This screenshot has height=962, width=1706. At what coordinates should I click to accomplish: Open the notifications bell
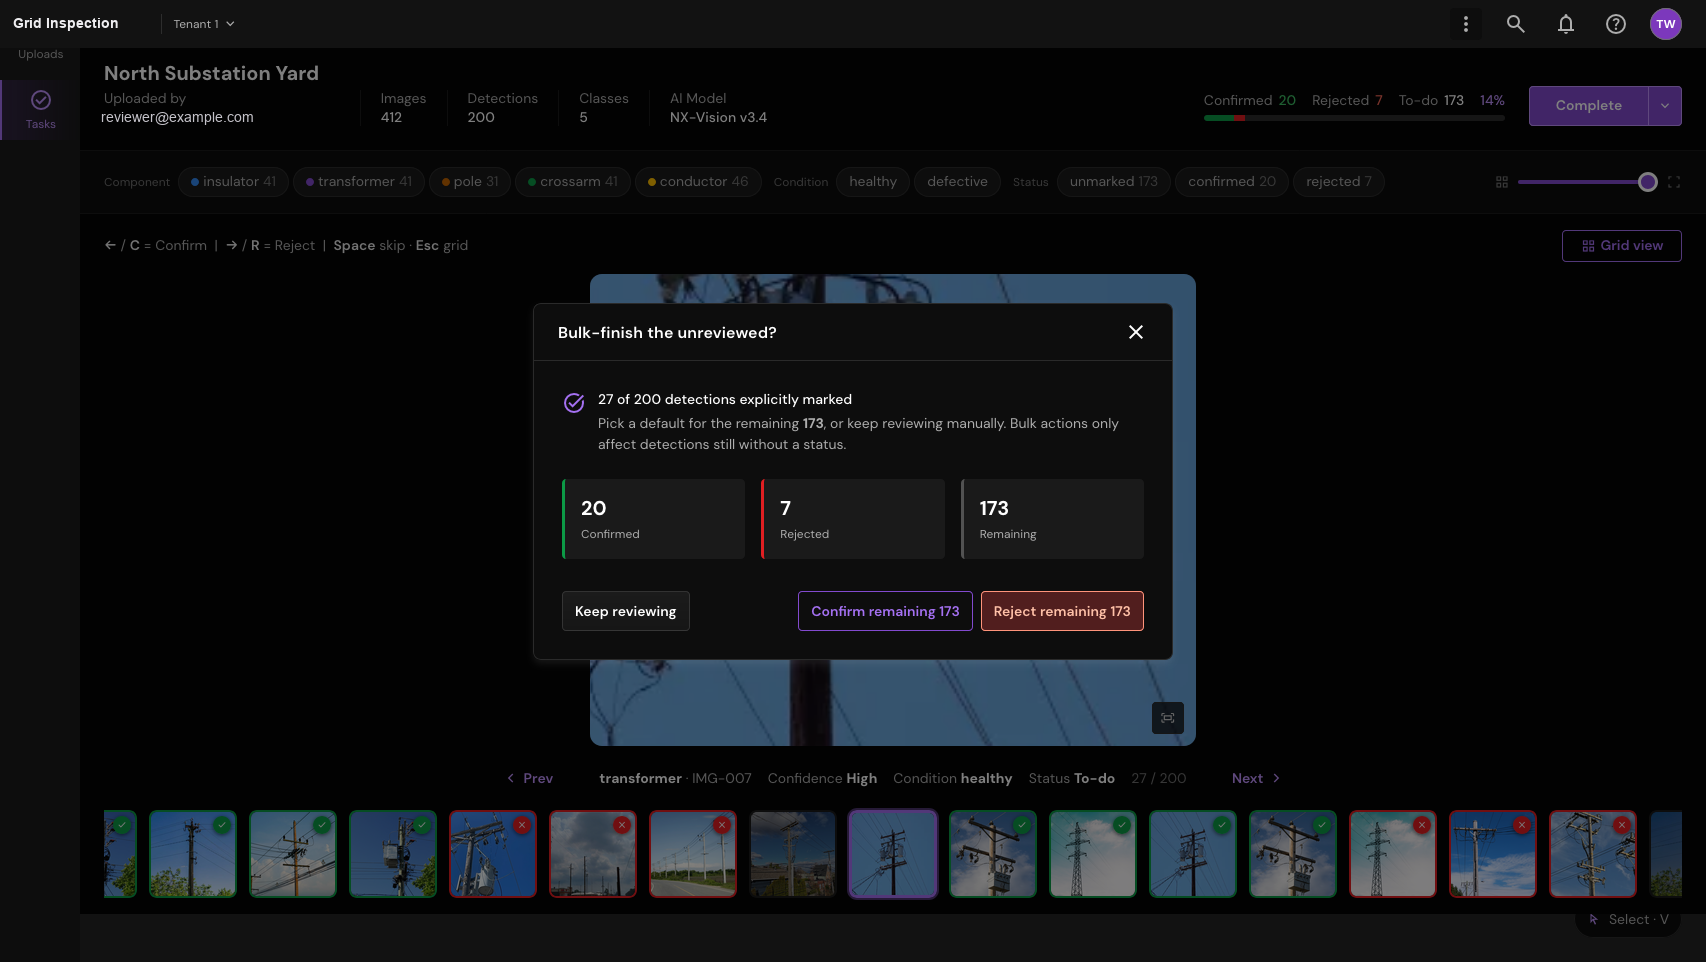[x=1566, y=24]
